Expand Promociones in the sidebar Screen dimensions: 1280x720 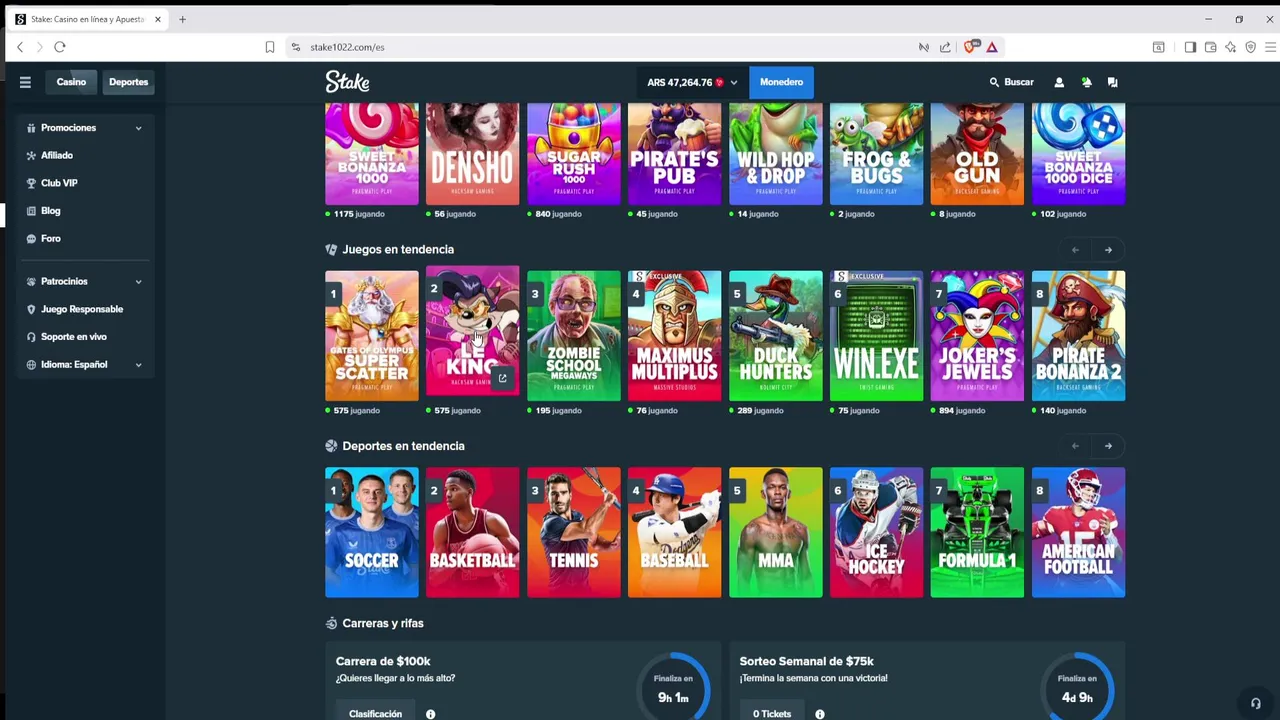(84, 128)
